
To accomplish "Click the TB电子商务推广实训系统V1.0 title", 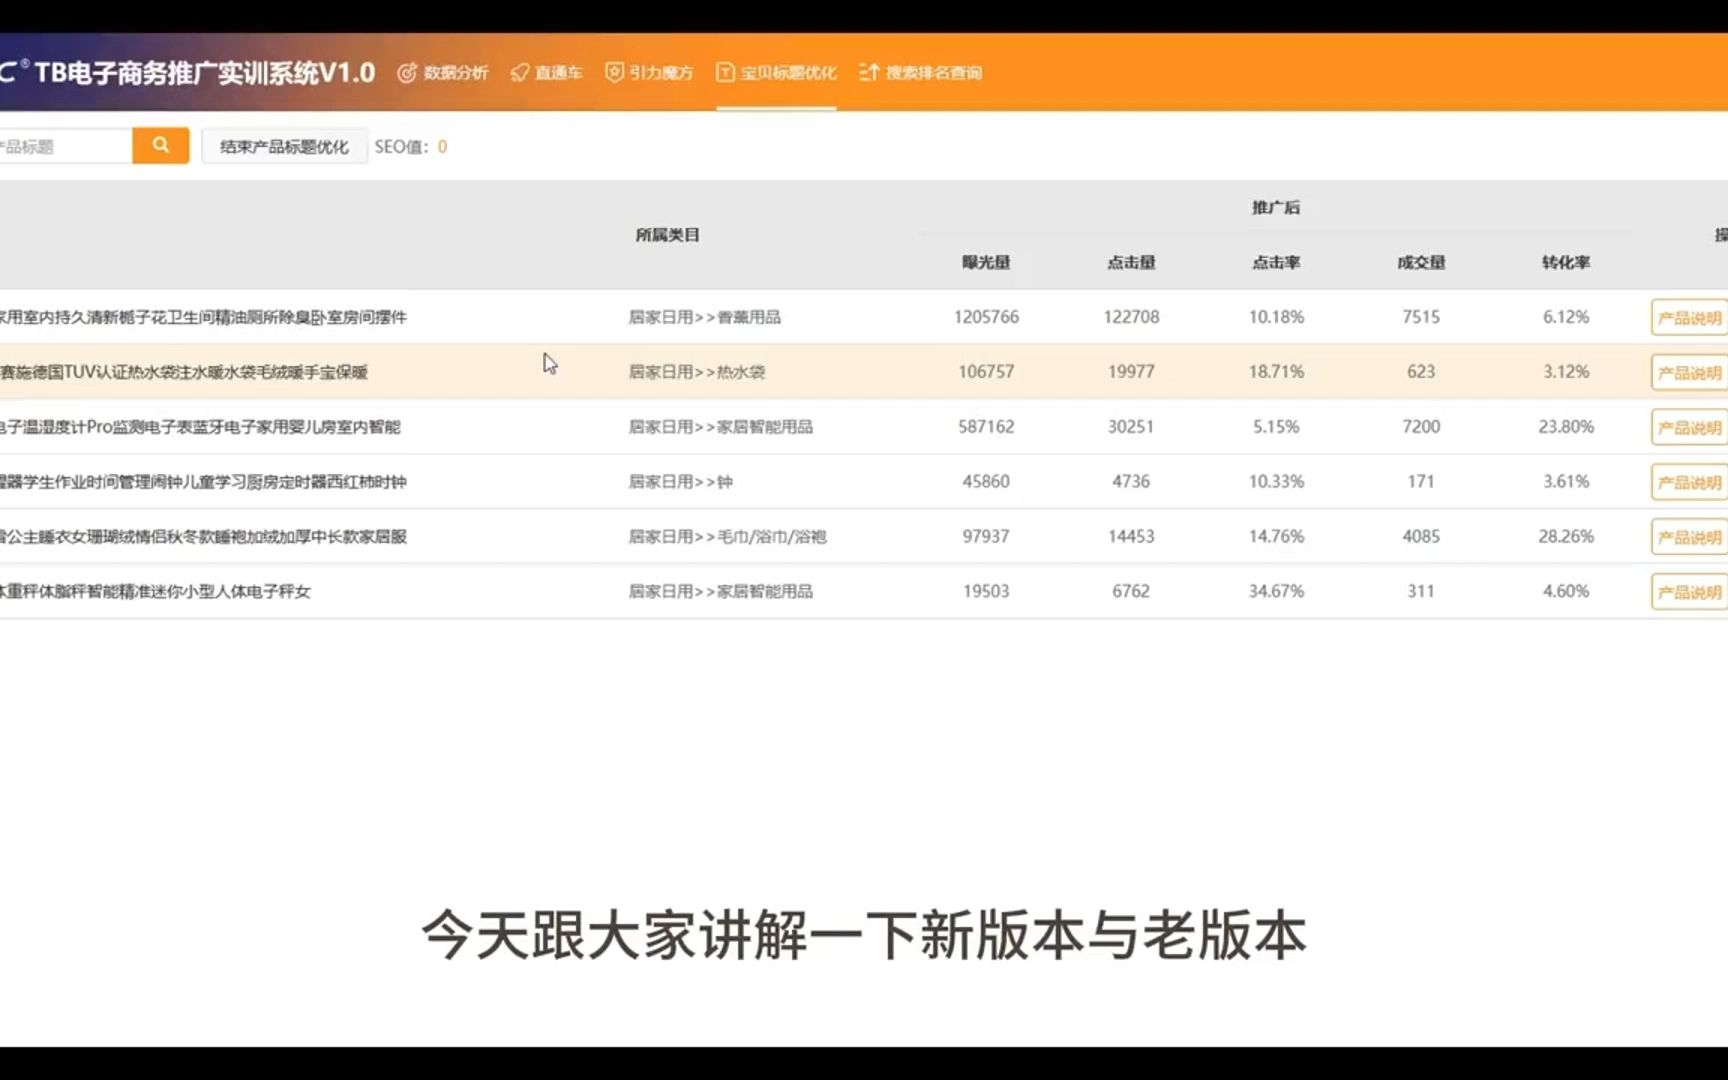I will click(x=205, y=73).
